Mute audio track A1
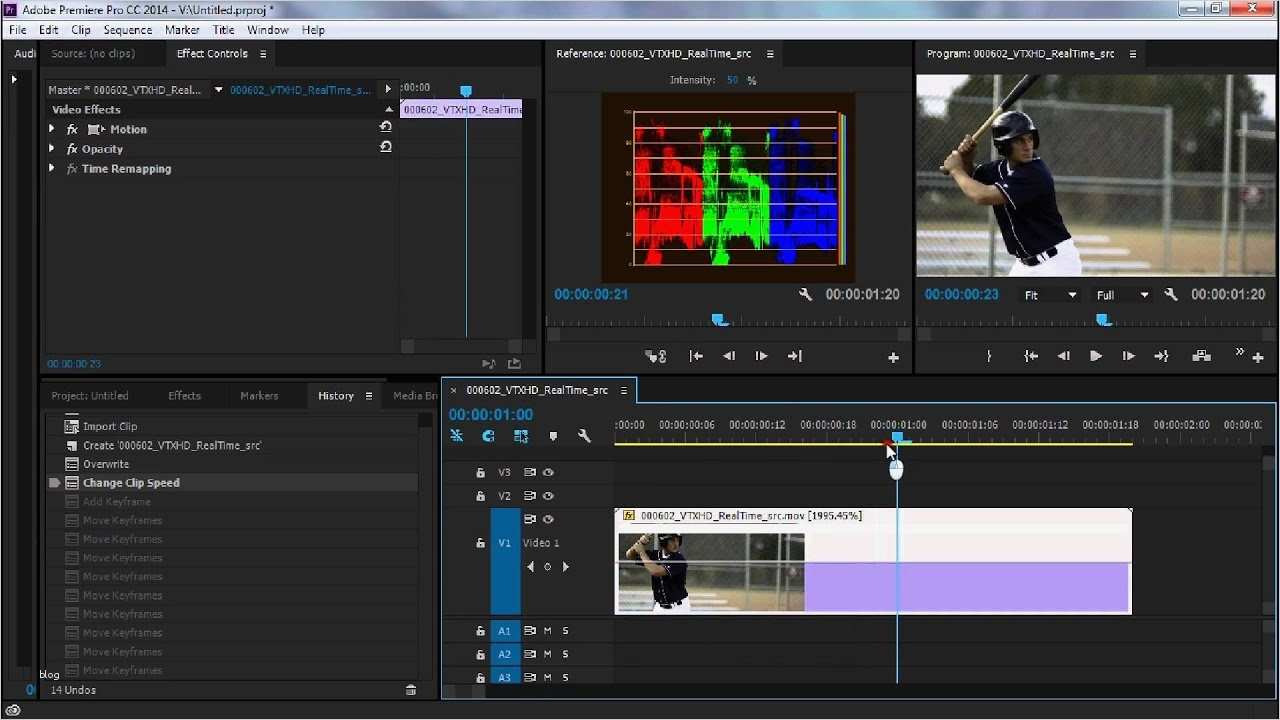Screen dimensions: 1280x720 click(x=547, y=631)
